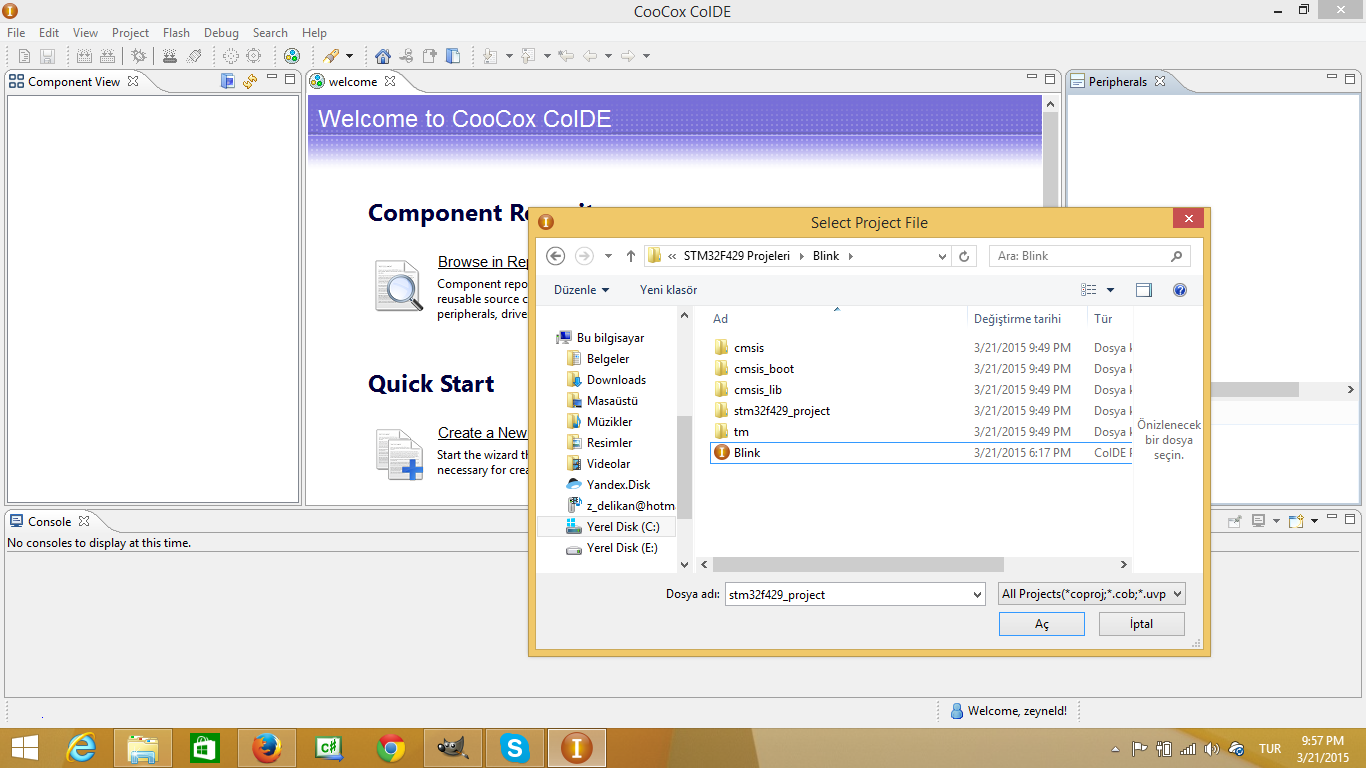Click the blue book icon in Component View
The image size is (1366, 768).
(228, 81)
